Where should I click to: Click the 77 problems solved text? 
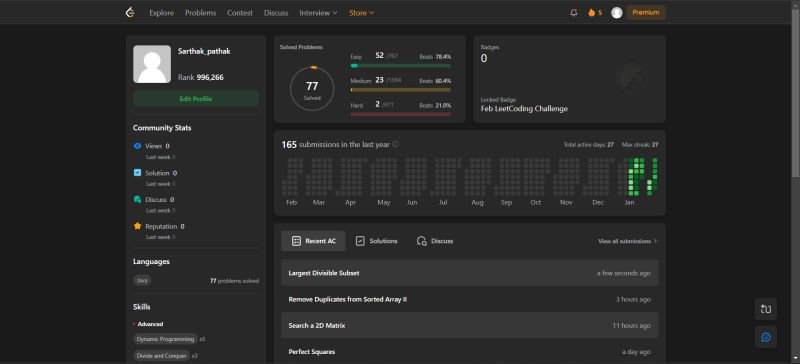[234, 281]
